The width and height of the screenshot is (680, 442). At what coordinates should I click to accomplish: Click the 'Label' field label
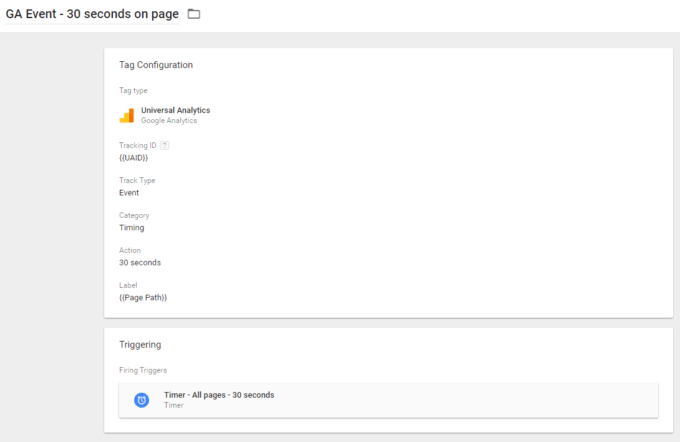pyautogui.click(x=128, y=285)
